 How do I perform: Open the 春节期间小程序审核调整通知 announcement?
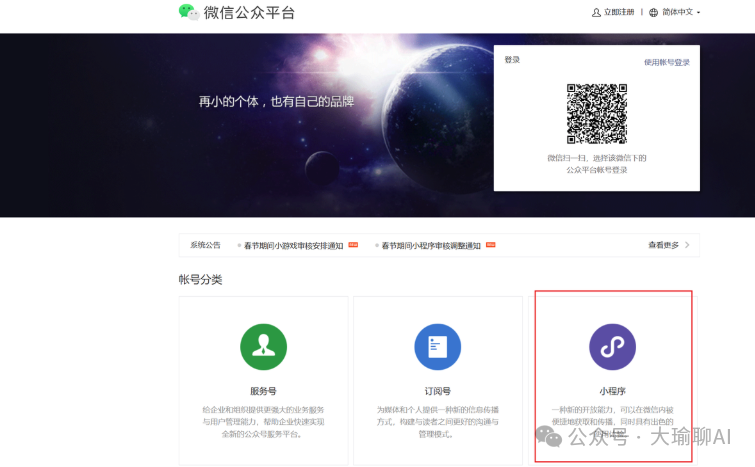431,246
